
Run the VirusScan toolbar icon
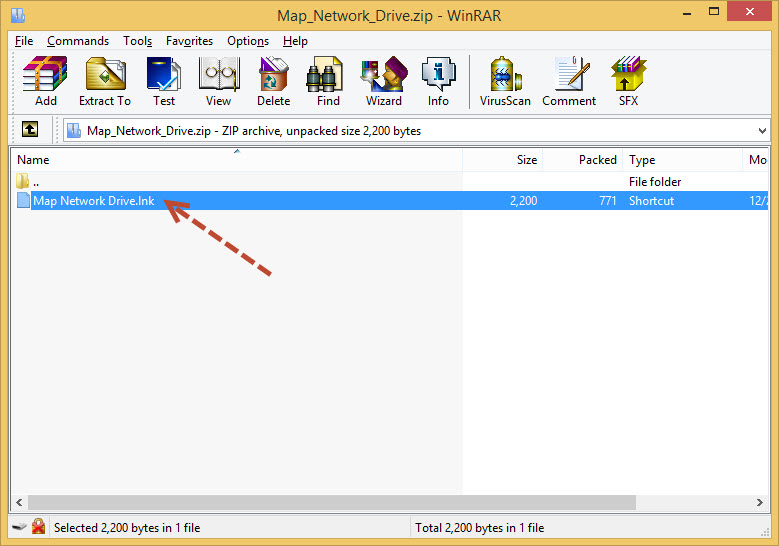pyautogui.click(x=505, y=74)
